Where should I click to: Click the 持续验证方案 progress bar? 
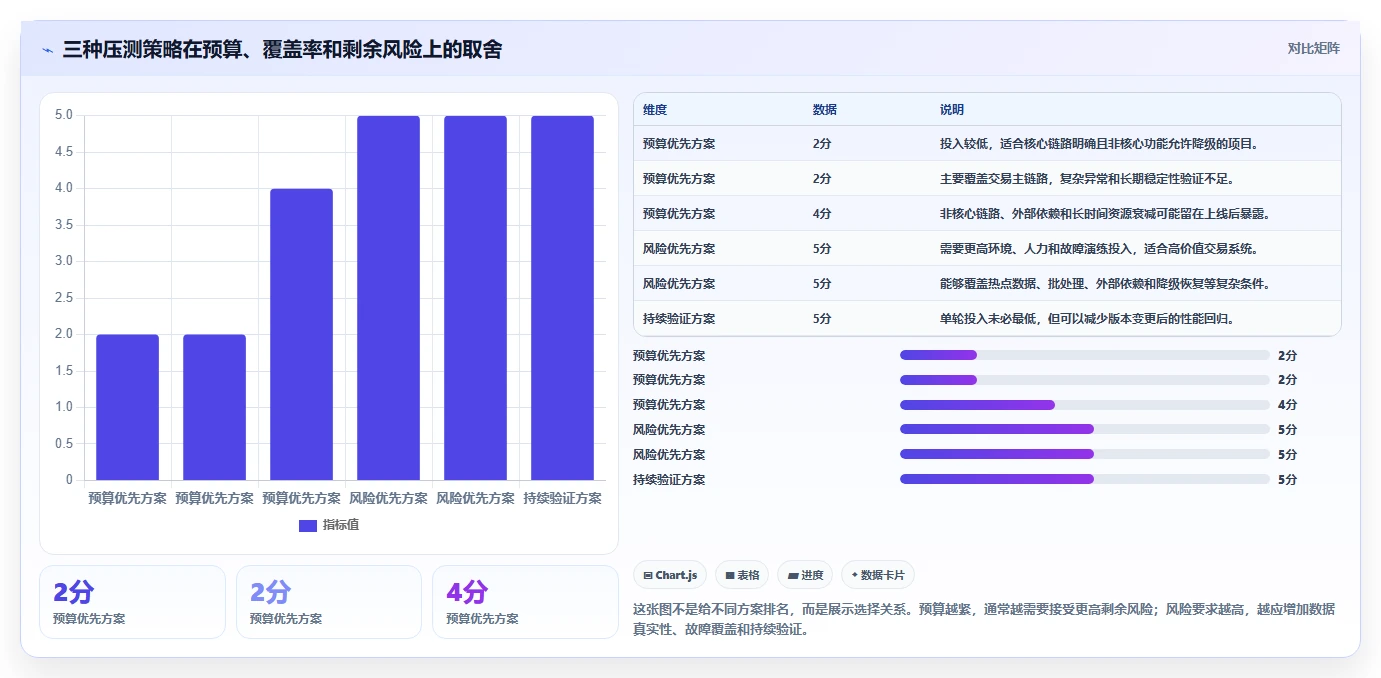point(1085,479)
